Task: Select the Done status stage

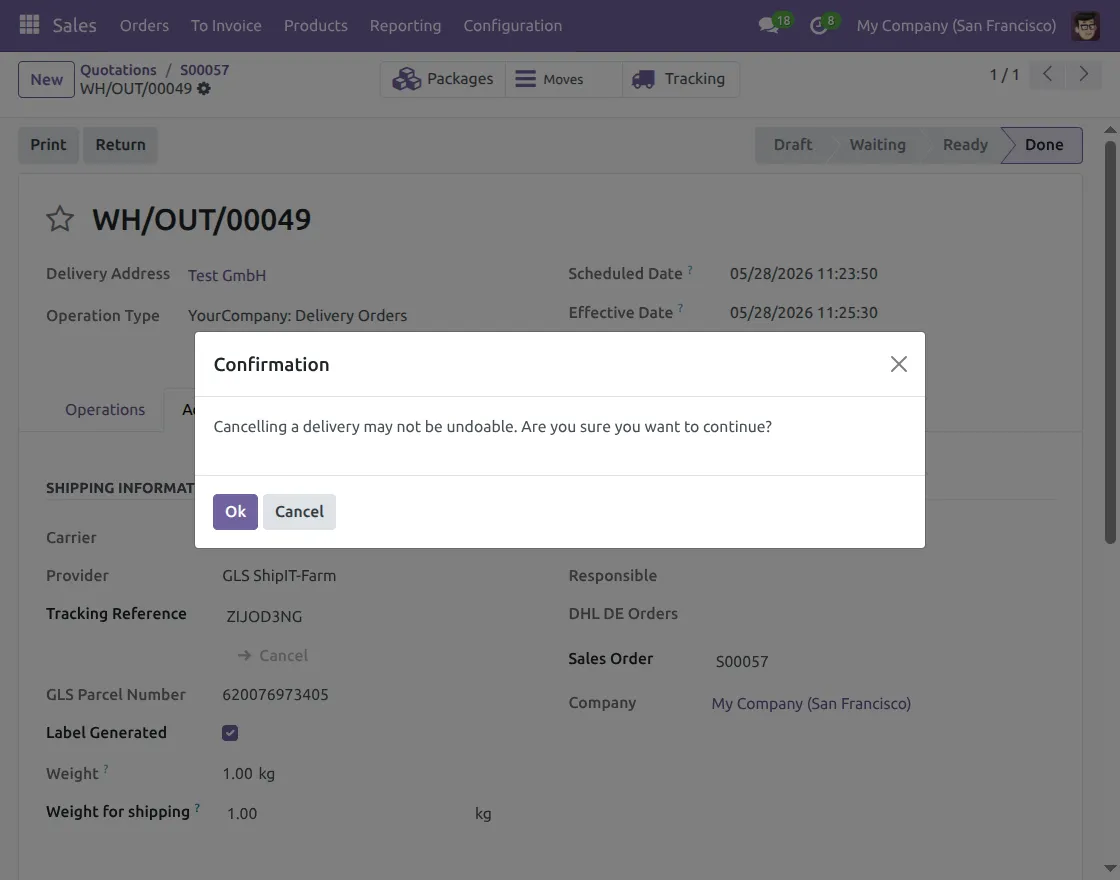Action: (1044, 145)
